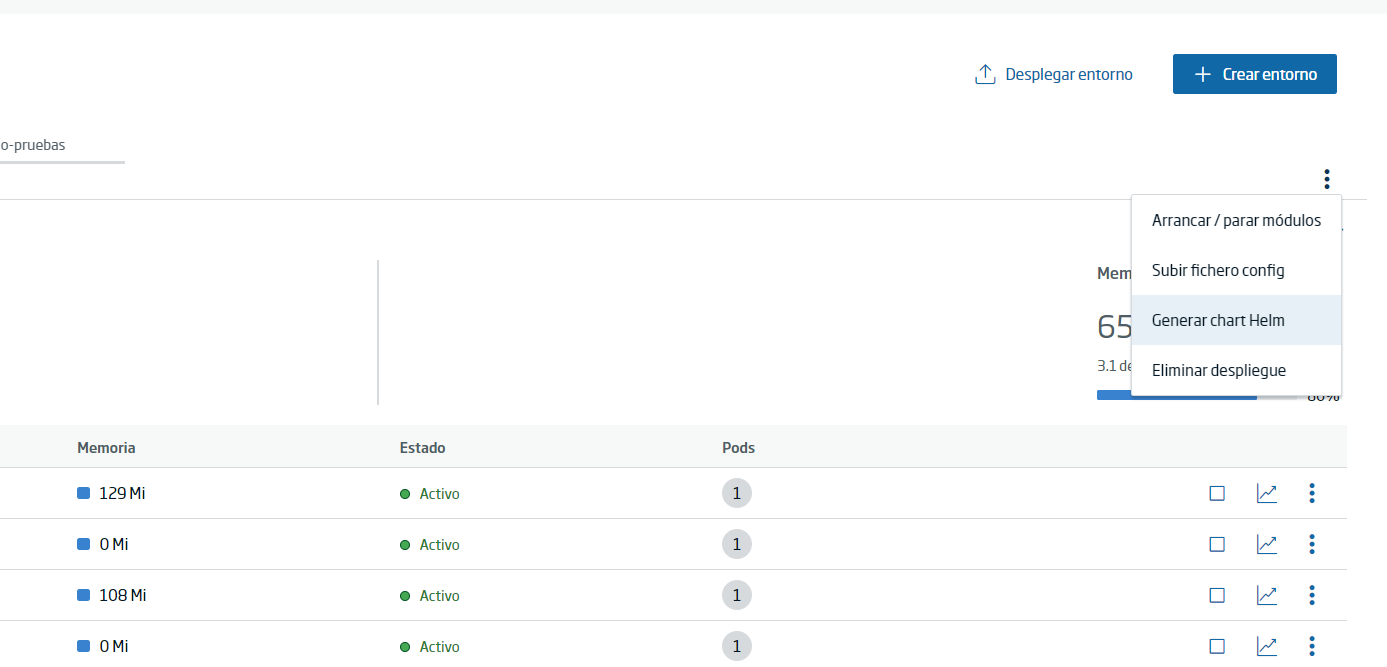Click the blue memory swatch beside 129 Mi
Viewport: 1387px width, 667px height.
(83, 493)
